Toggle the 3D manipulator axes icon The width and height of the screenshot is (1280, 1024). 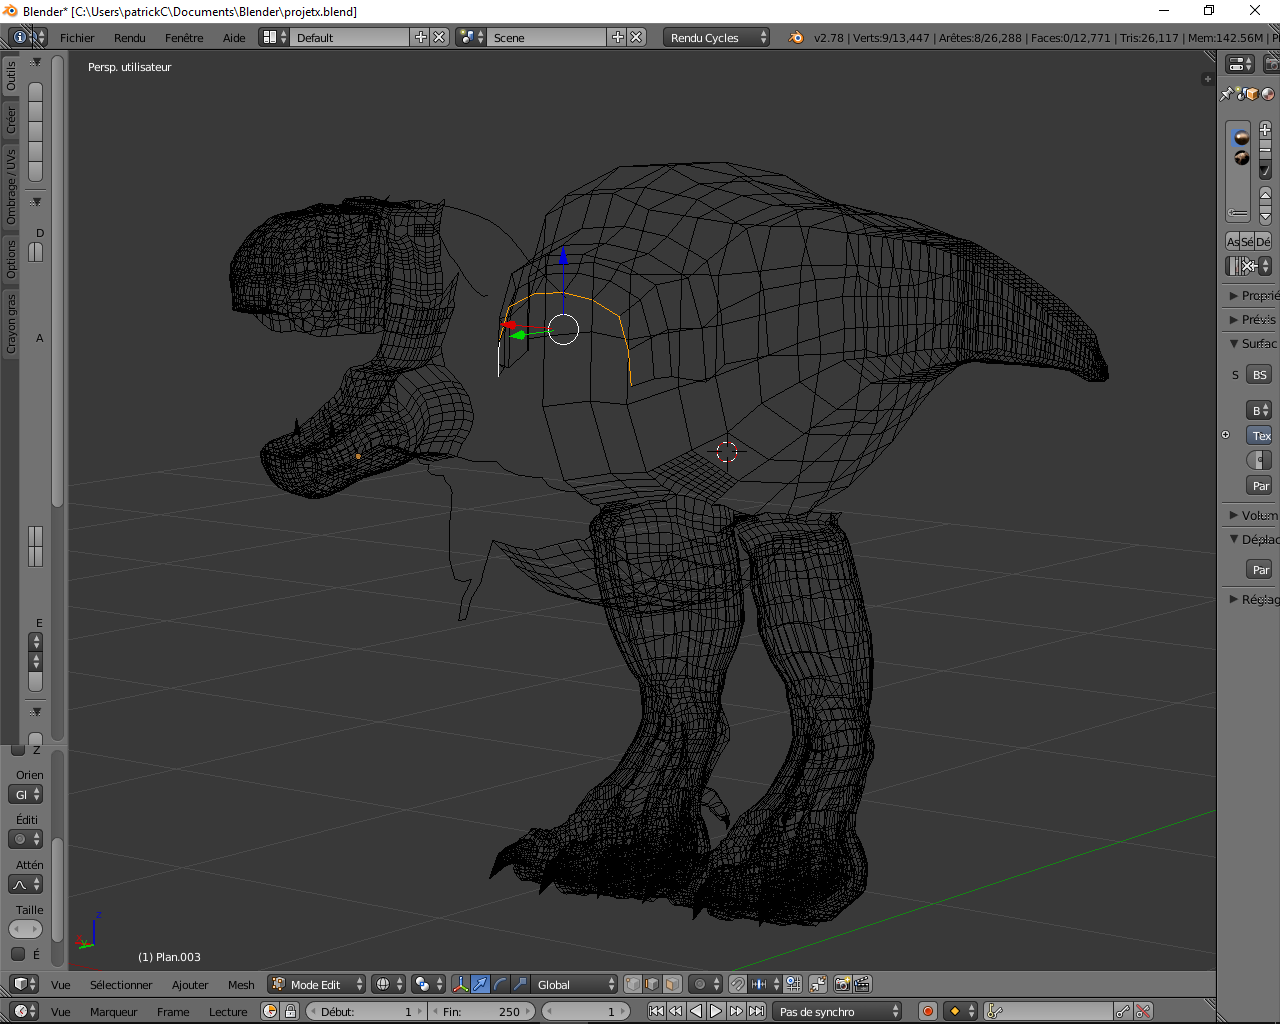click(x=460, y=984)
